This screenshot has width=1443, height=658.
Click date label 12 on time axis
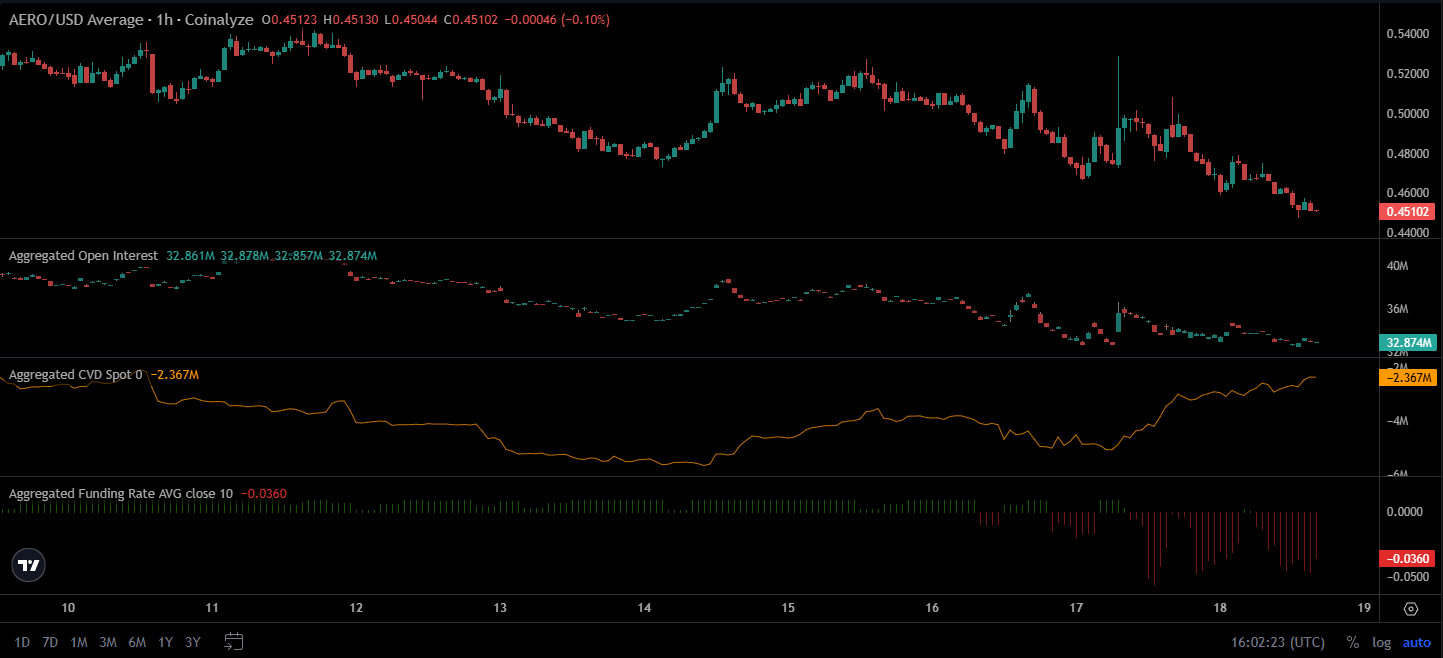point(356,608)
